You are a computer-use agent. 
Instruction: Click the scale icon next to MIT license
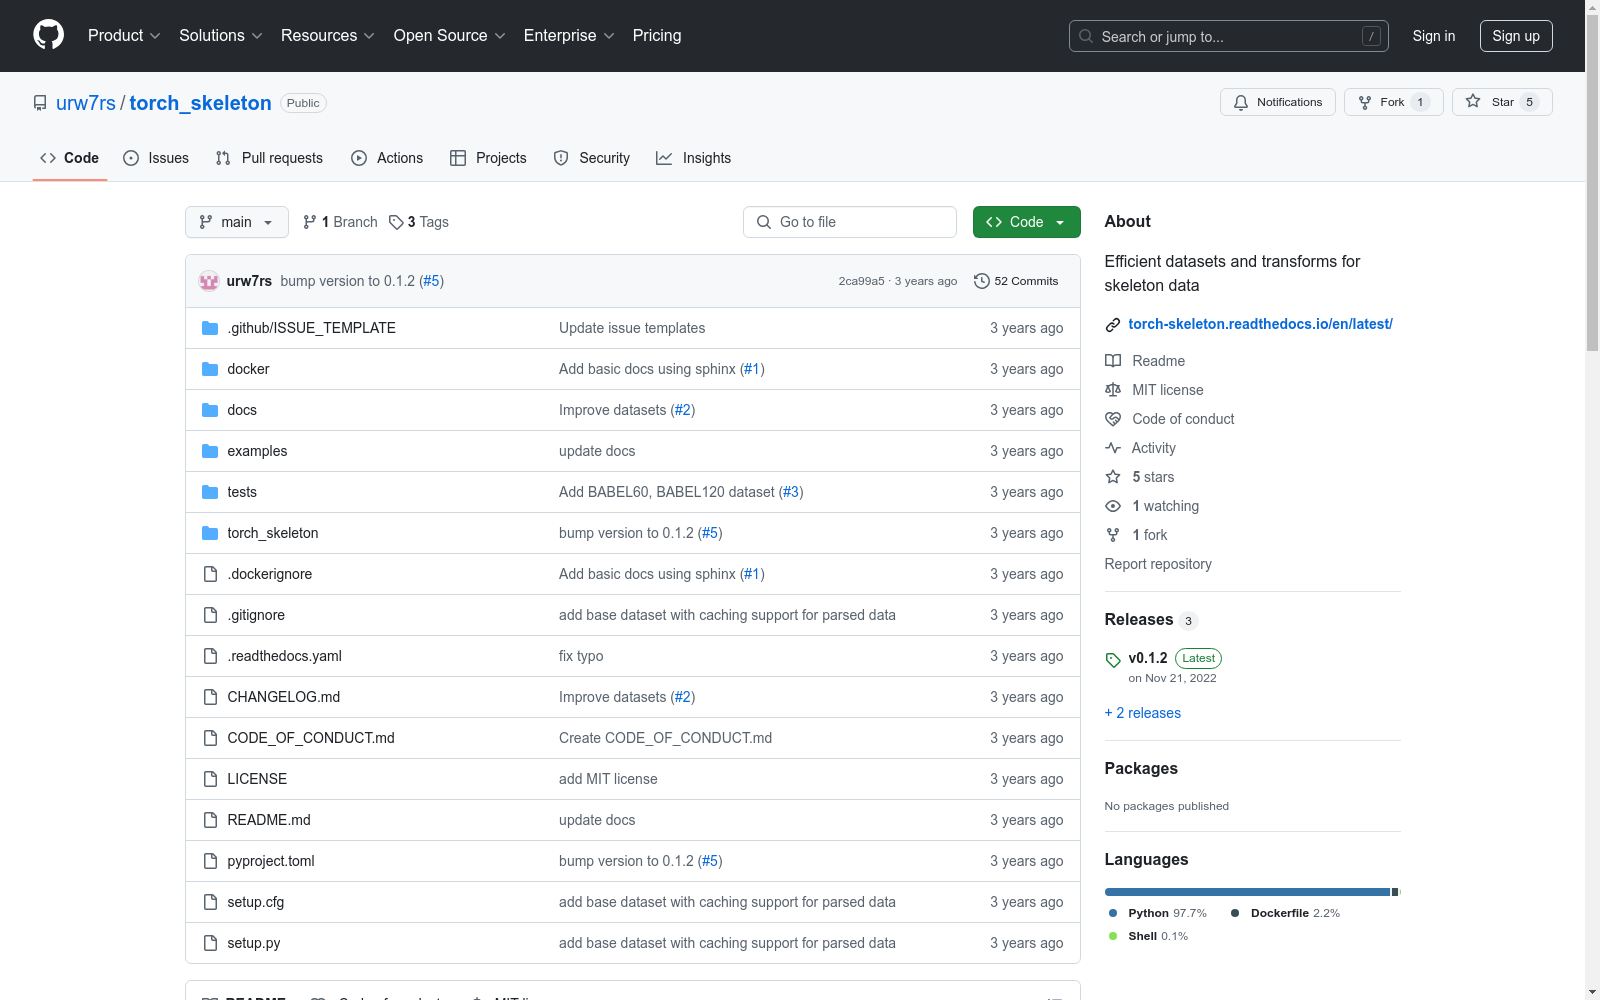click(1113, 390)
